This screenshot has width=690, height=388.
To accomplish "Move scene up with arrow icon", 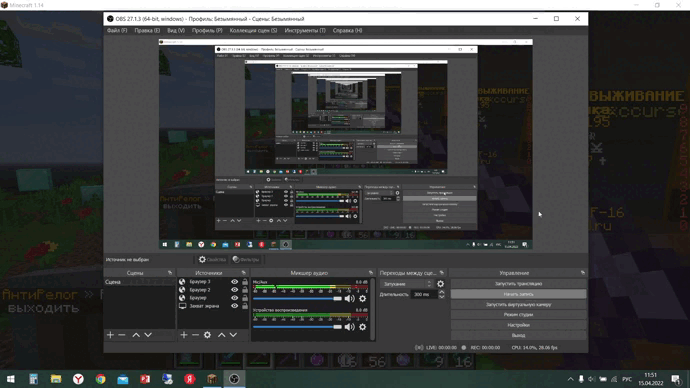I will click(x=136, y=335).
